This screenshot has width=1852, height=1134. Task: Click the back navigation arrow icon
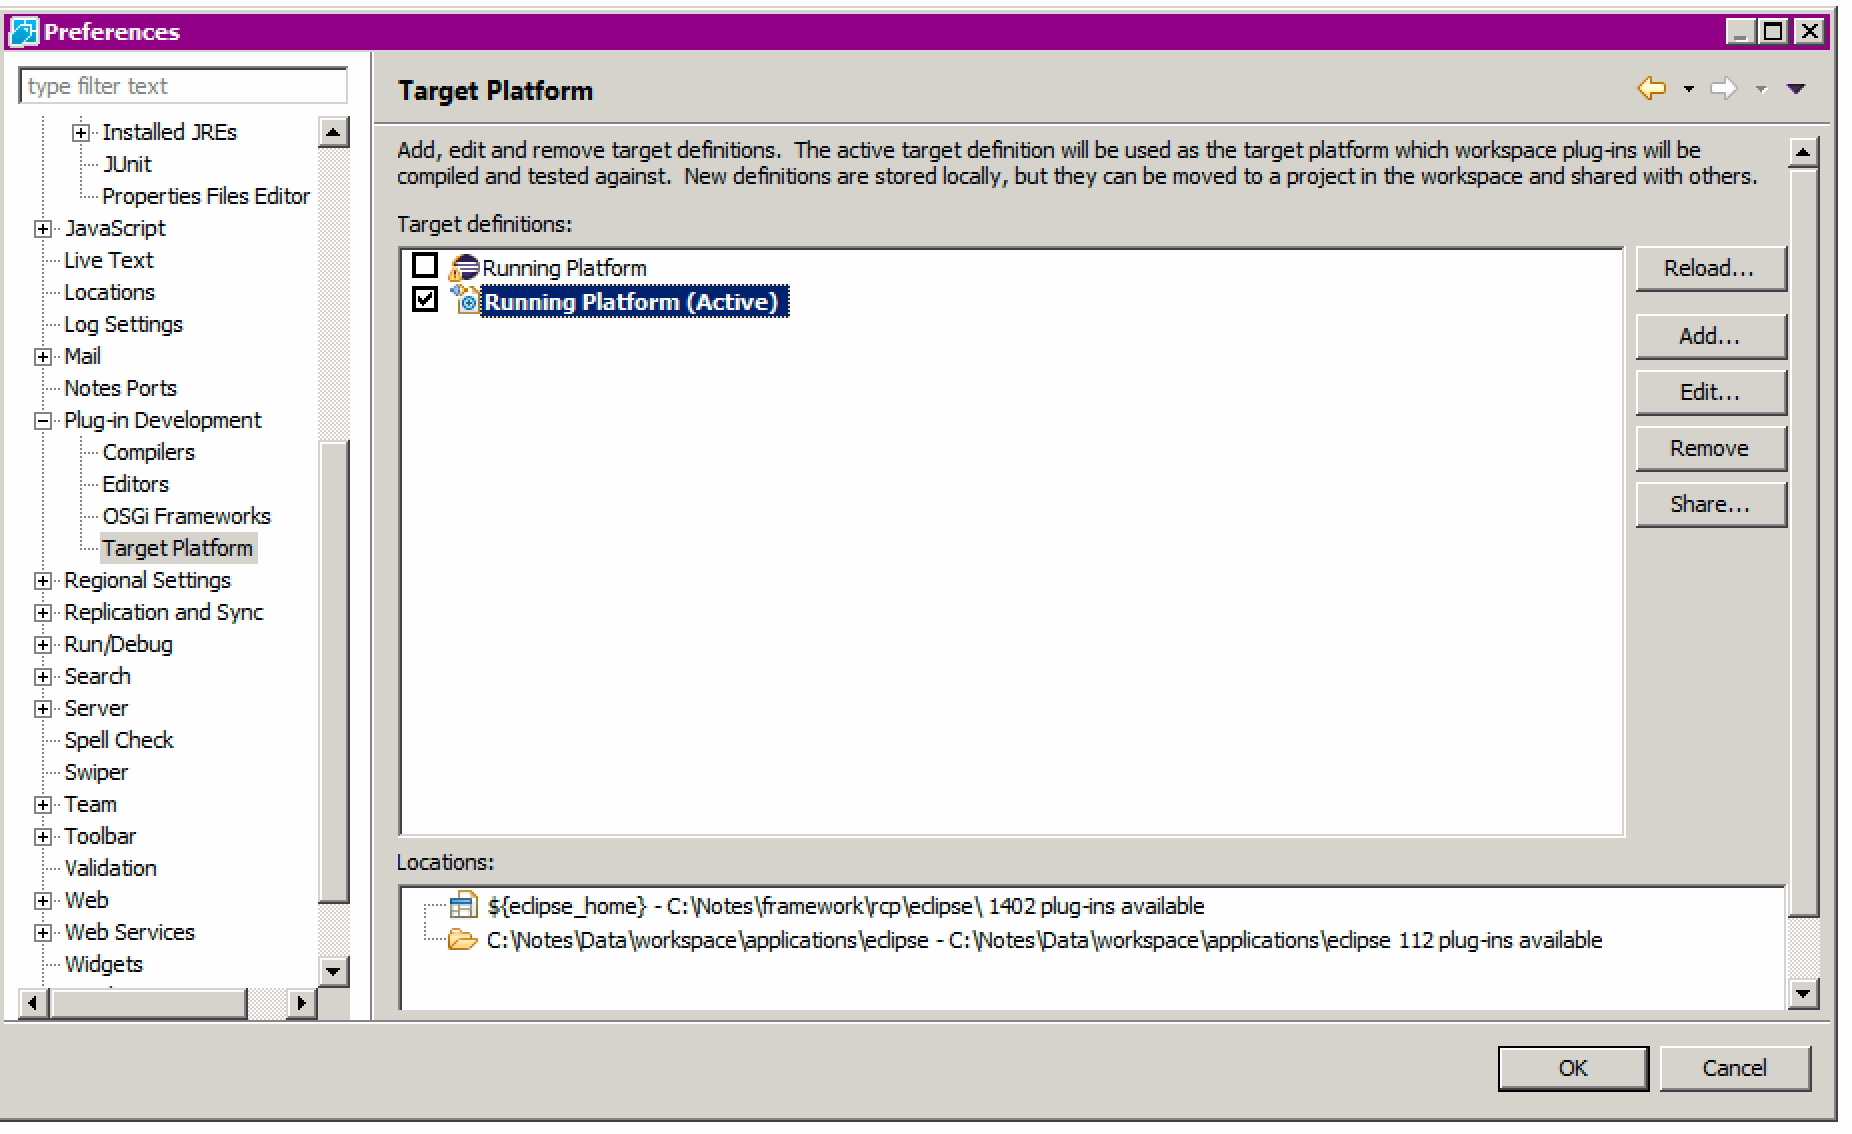coord(1651,89)
